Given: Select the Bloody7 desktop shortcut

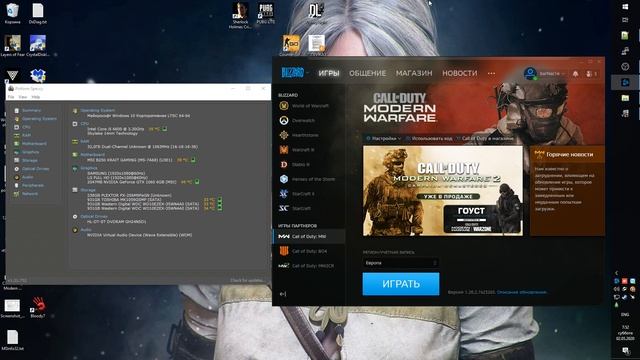Looking at the screenshot, I should point(38,307).
